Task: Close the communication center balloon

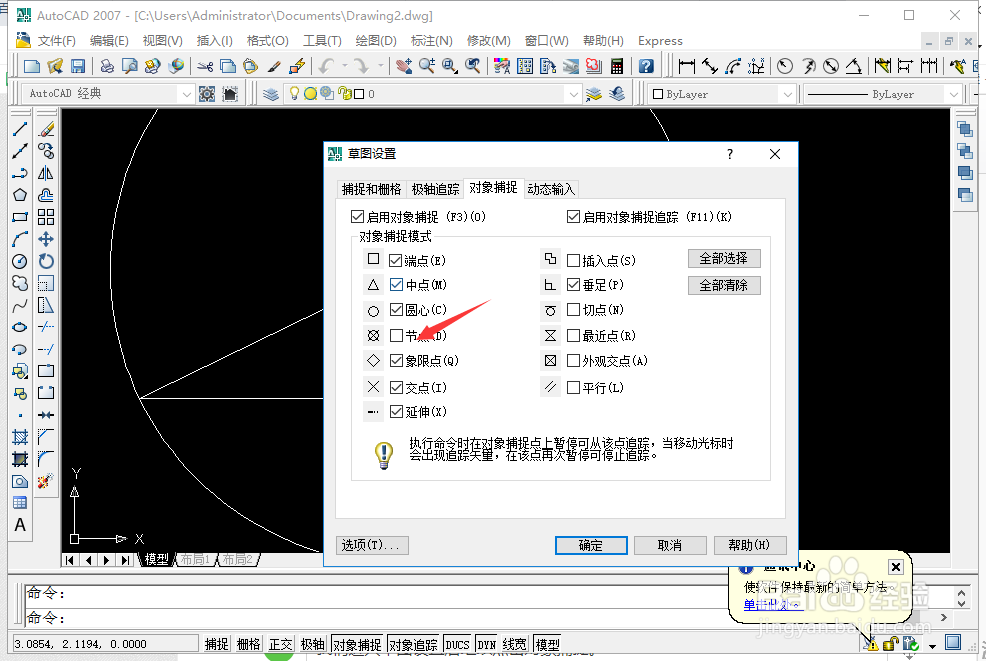Action: [896, 567]
